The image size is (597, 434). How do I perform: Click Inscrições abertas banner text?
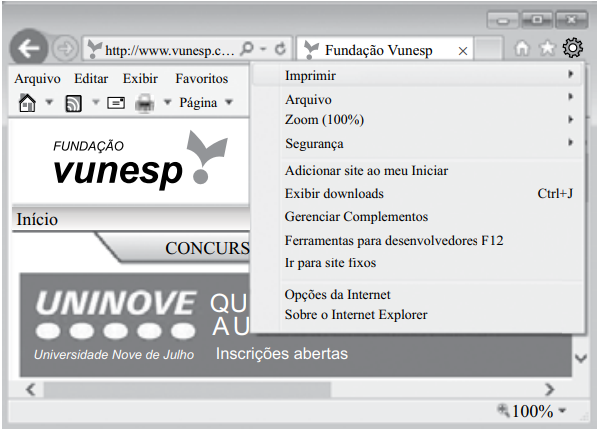pos(282,354)
